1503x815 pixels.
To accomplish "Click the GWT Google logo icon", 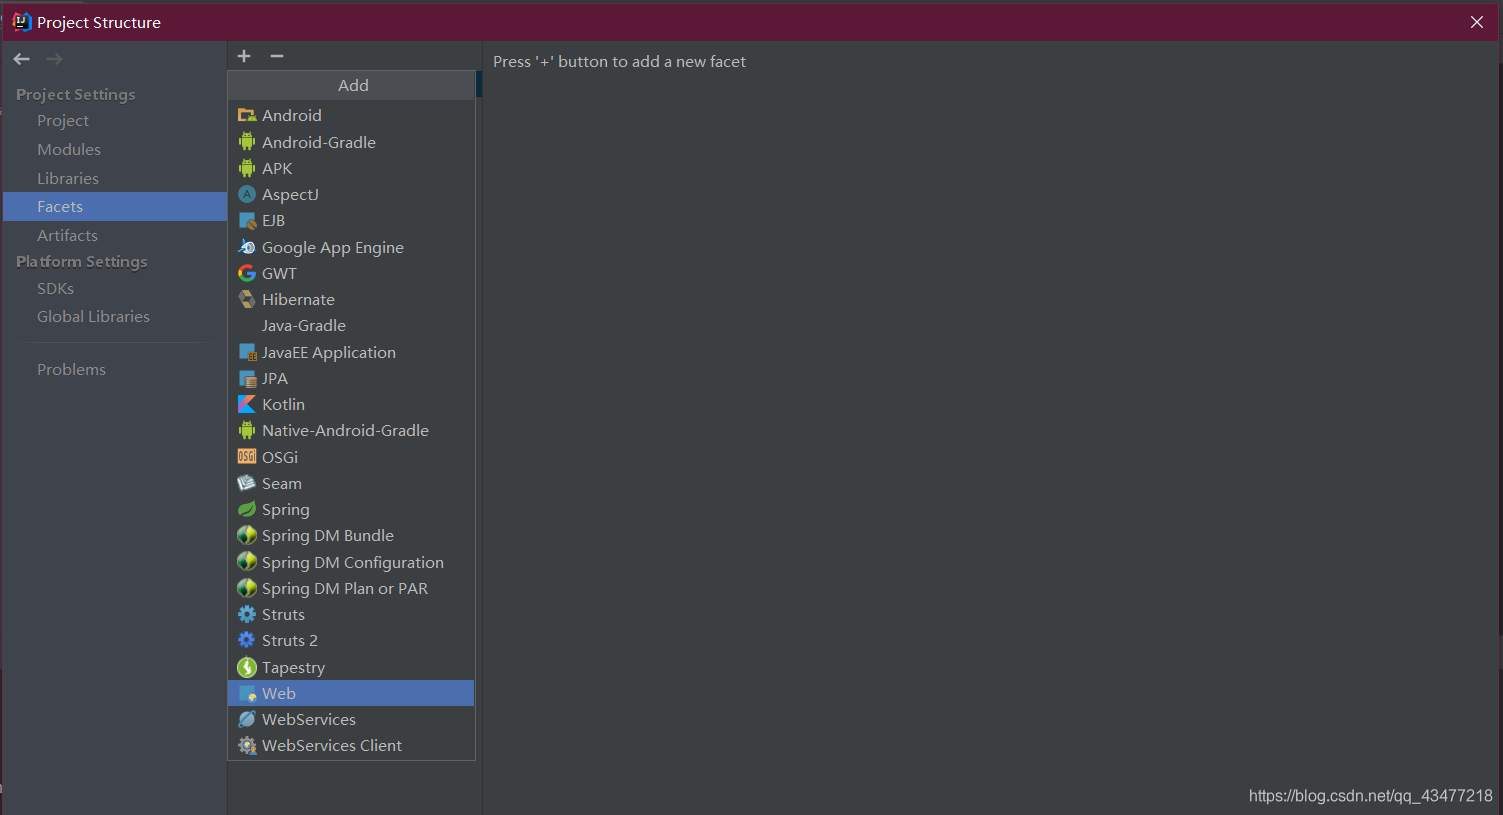I will pos(247,273).
